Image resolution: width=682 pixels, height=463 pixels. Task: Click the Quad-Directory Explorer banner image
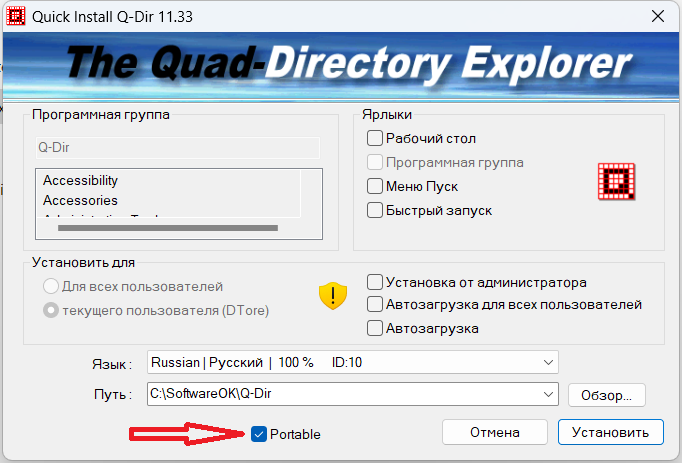point(341,67)
